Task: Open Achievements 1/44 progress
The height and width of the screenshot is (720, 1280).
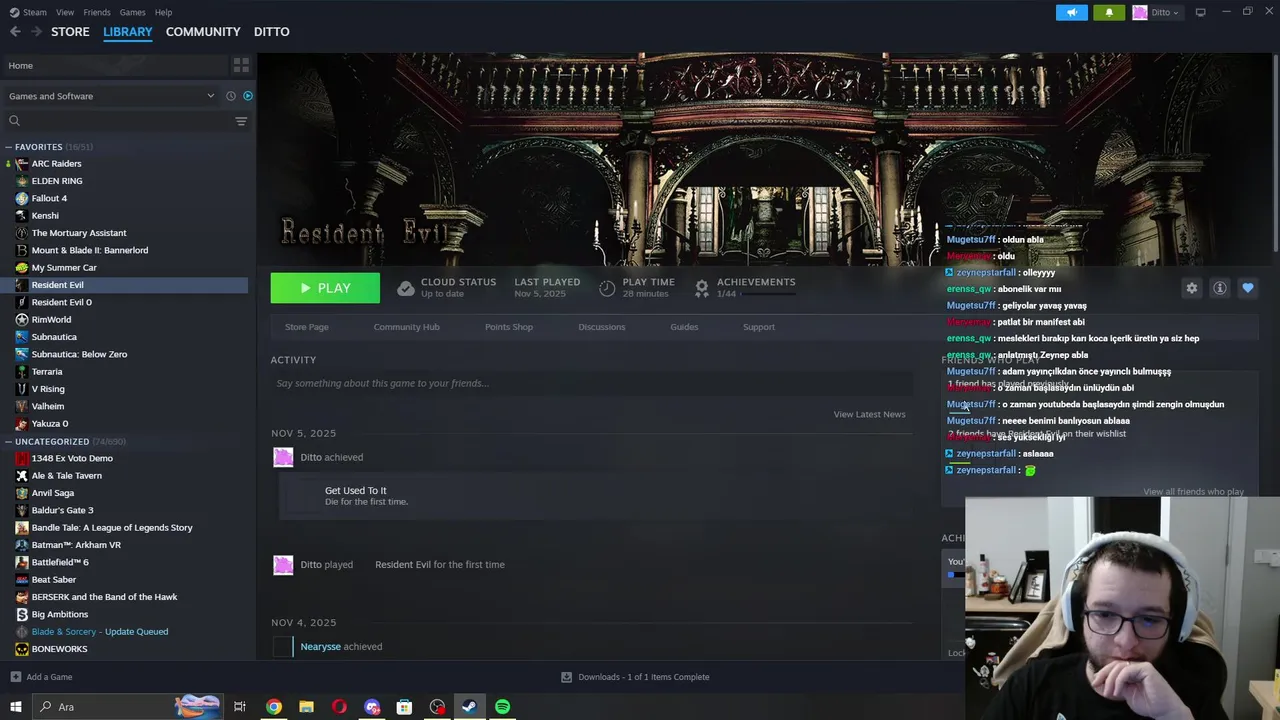Action: tap(745, 288)
